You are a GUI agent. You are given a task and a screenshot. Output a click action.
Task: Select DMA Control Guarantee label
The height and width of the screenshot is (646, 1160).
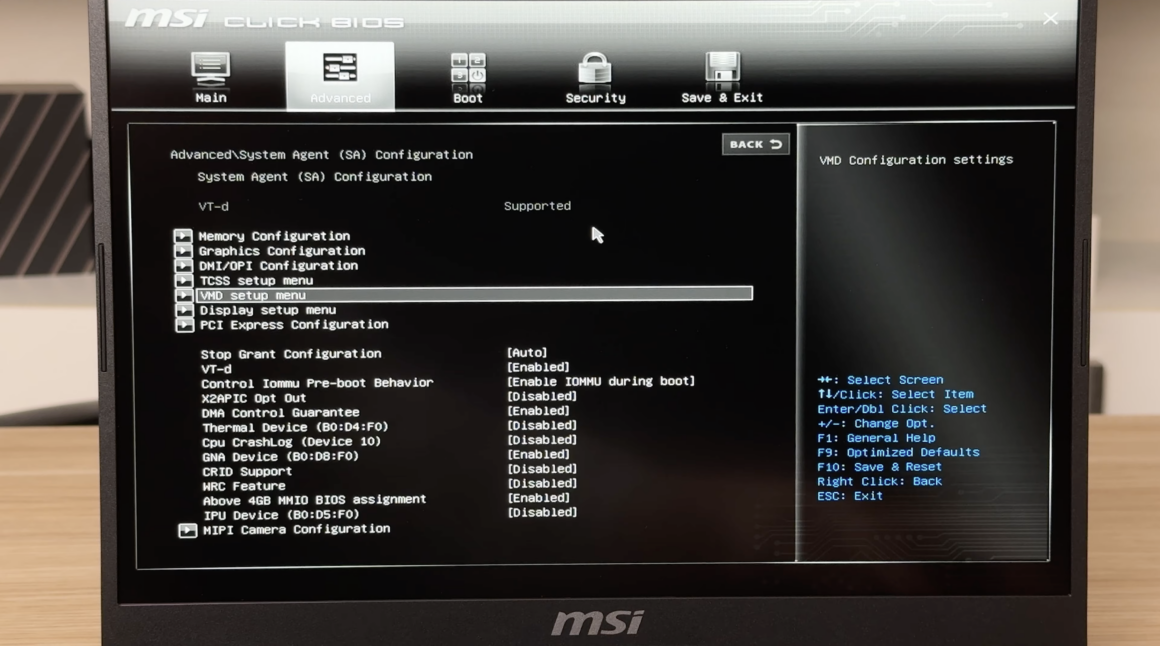pyautogui.click(x=280, y=413)
